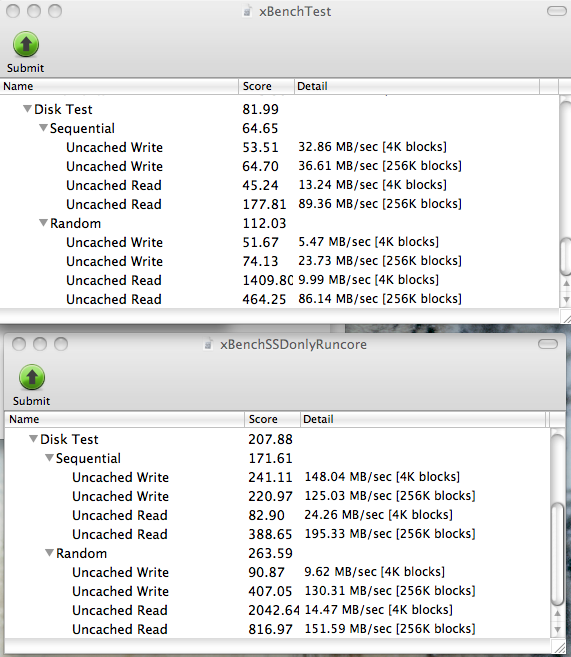Viewport: 571px width, 657px height.
Task: Click the score value 171.61
Action: coord(270,458)
